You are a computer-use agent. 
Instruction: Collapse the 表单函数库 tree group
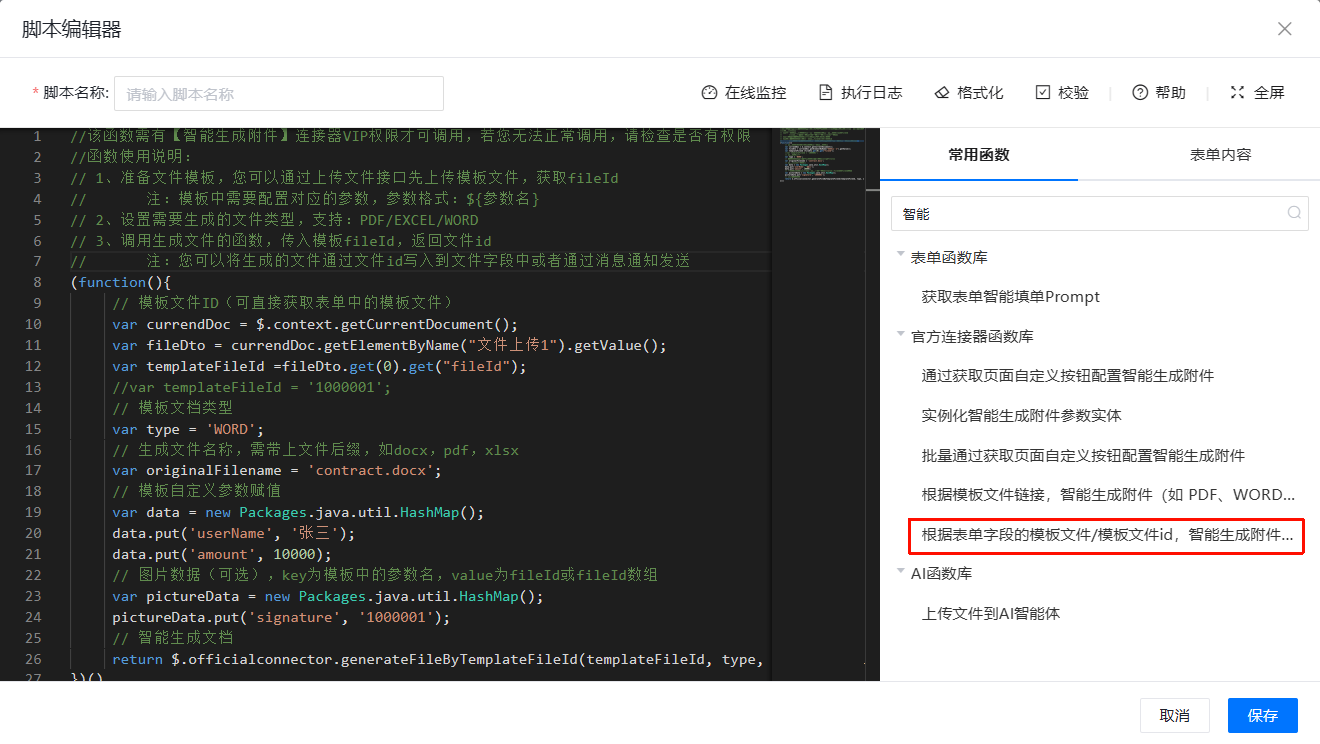(901, 257)
